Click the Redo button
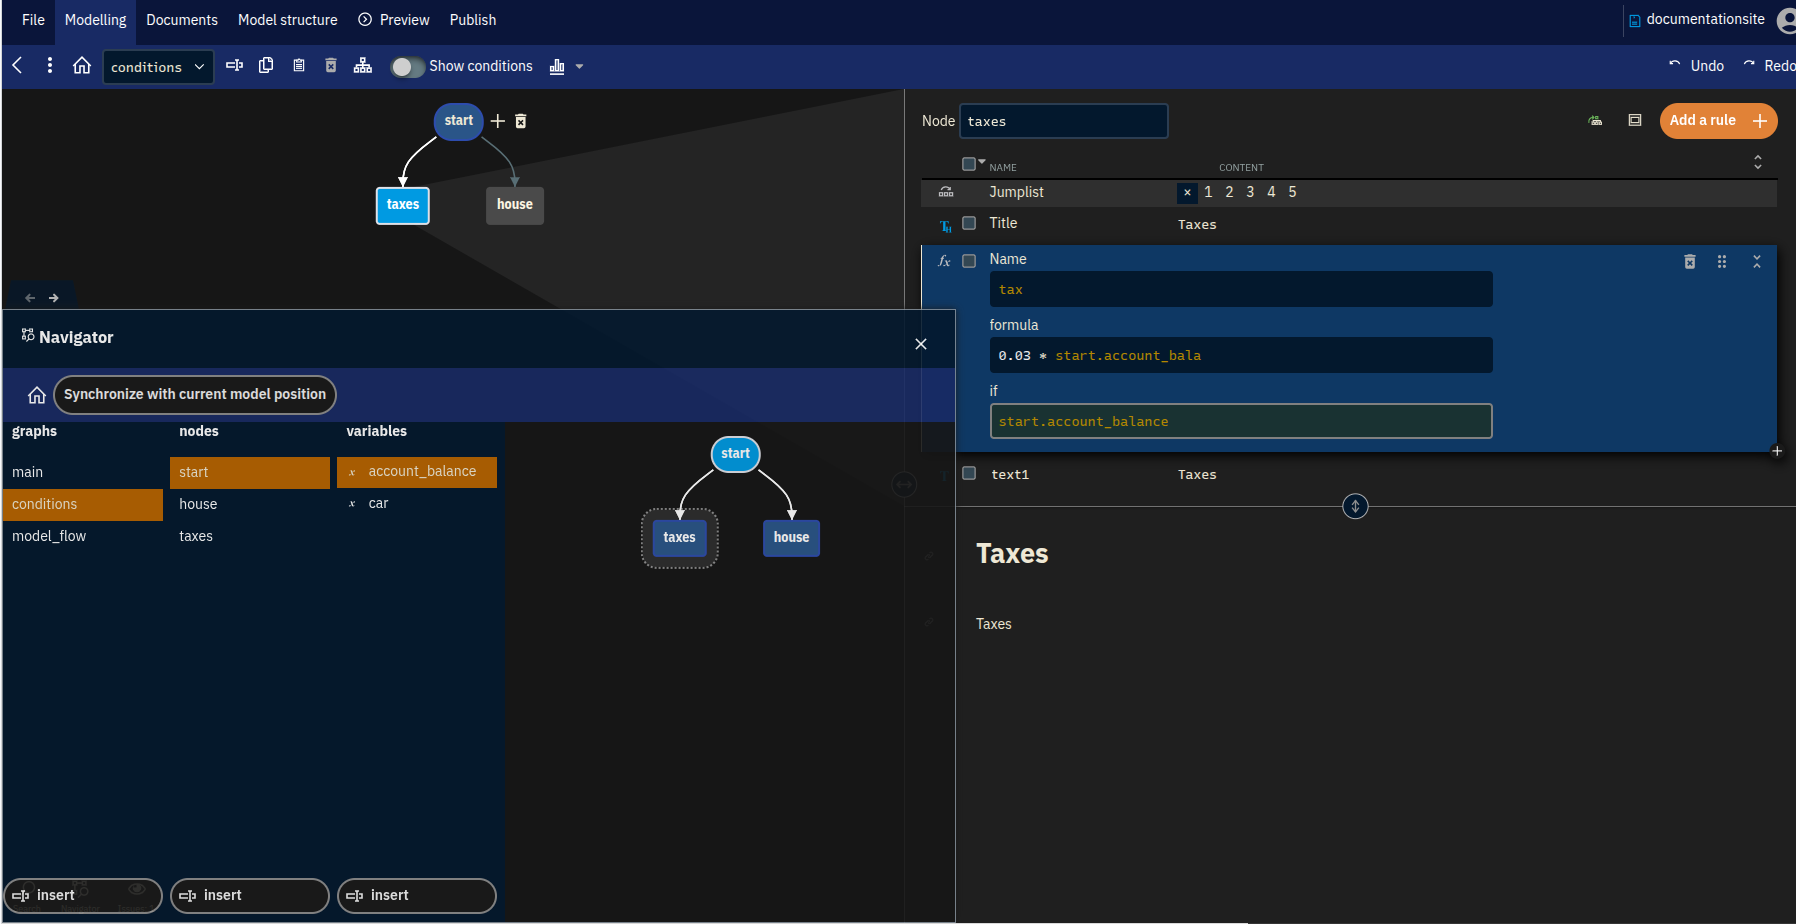This screenshot has height=924, width=1796. pos(1769,66)
